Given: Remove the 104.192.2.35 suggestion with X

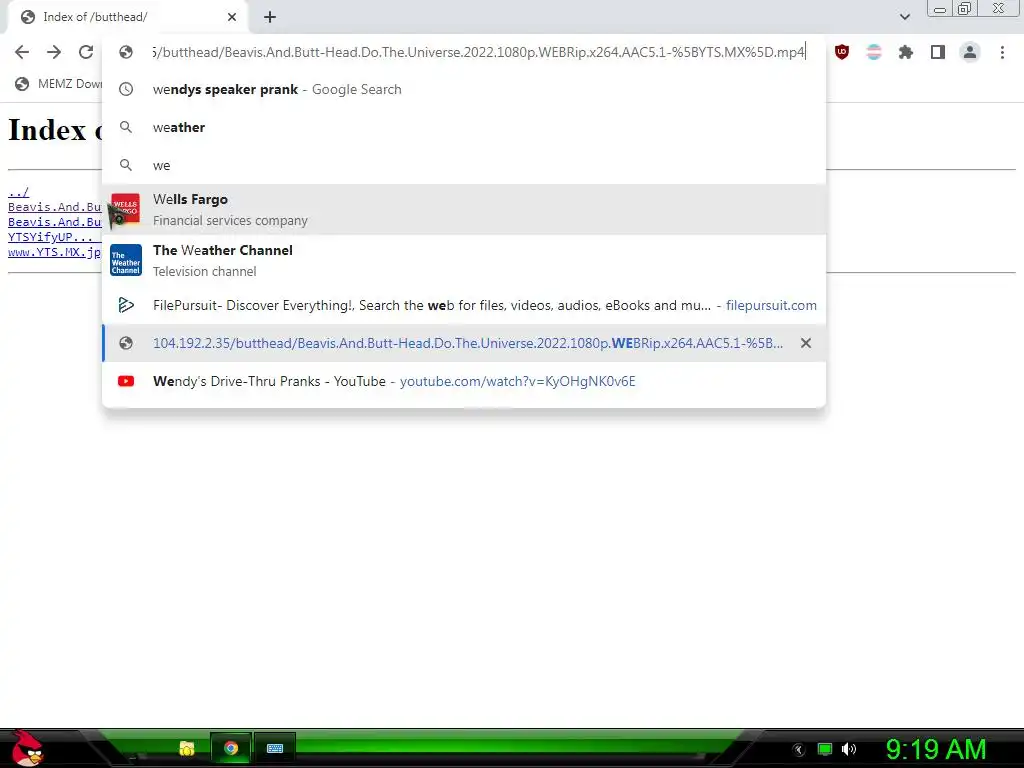Looking at the screenshot, I should coord(806,343).
